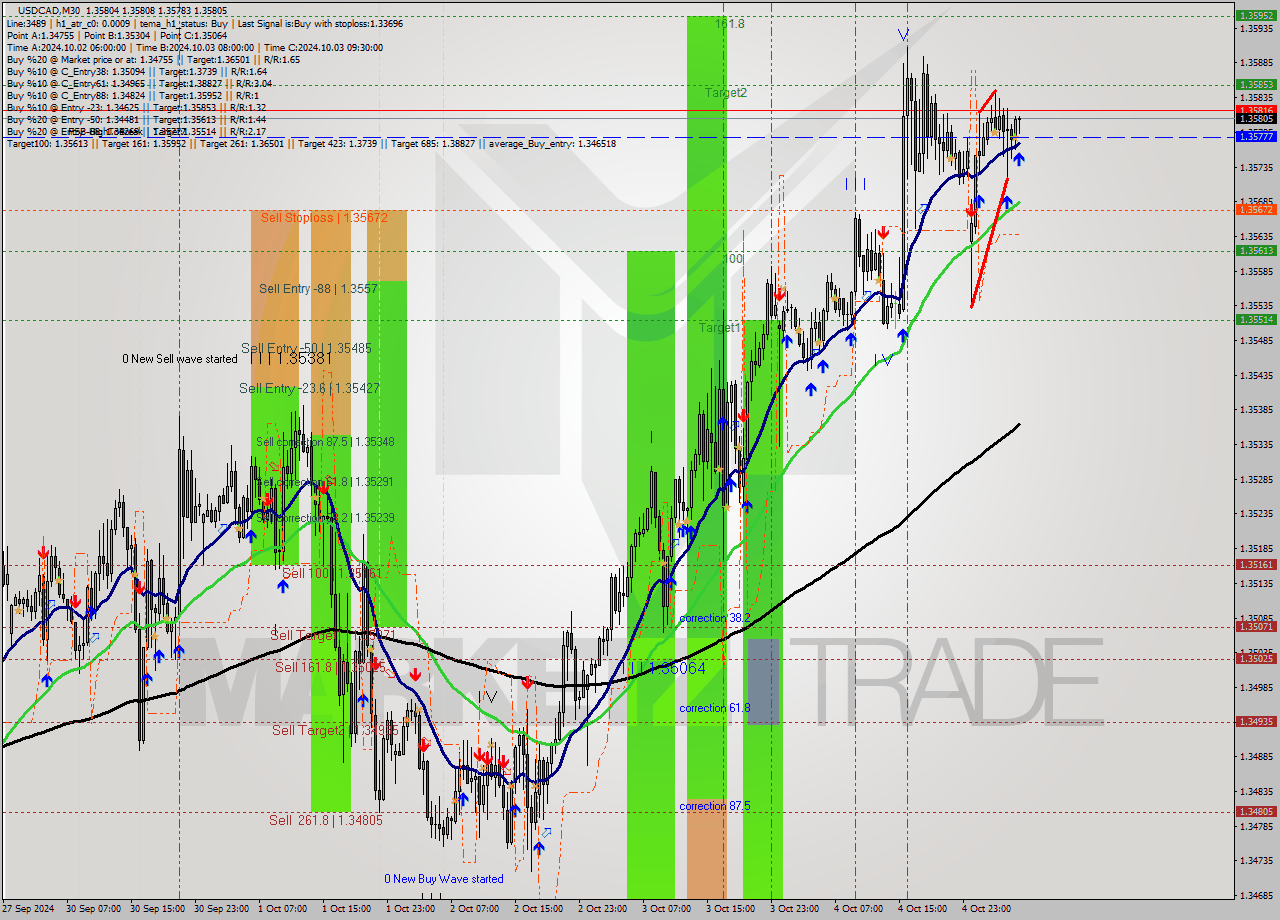Click the green 1.35952 price label
The height and width of the screenshot is (920, 1280).
[1256, 16]
